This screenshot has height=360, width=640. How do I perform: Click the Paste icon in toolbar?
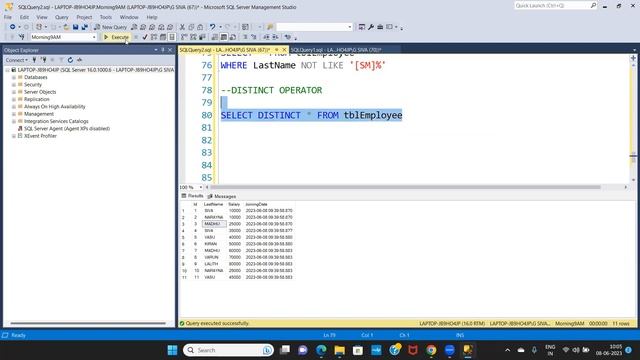pos(200,27)
